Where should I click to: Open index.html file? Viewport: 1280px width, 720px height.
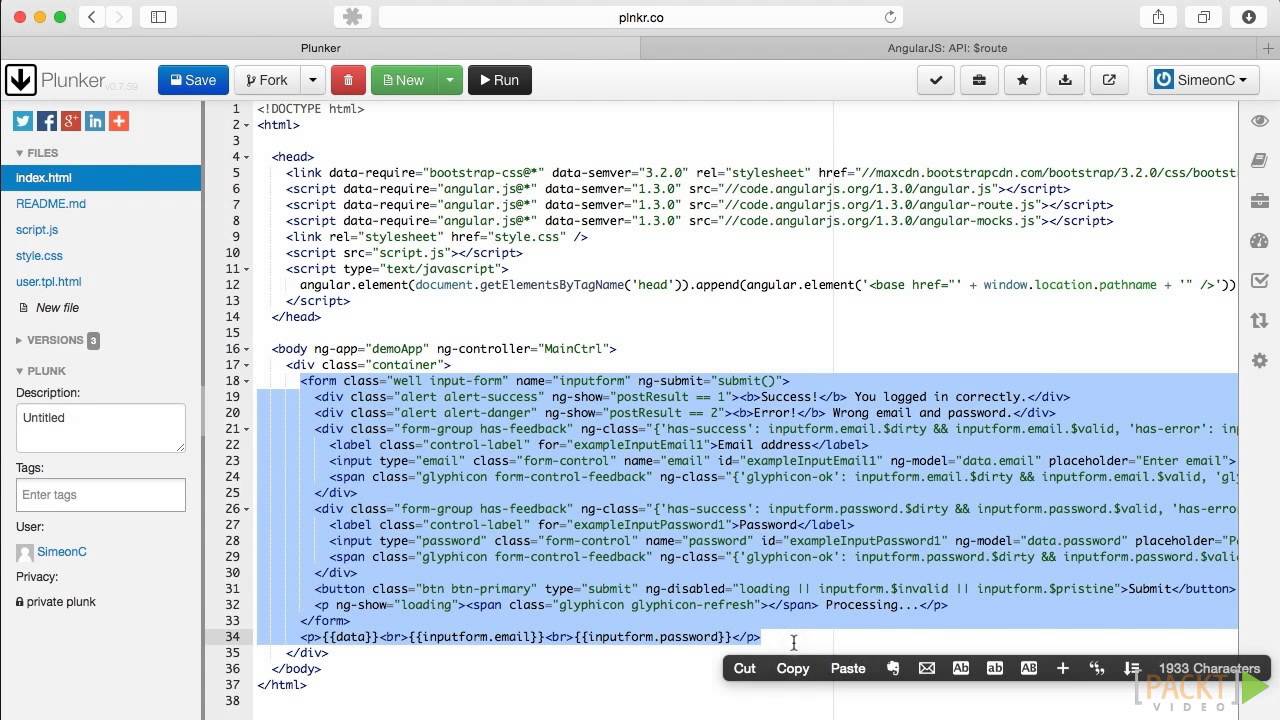click(x=100, y=178)
